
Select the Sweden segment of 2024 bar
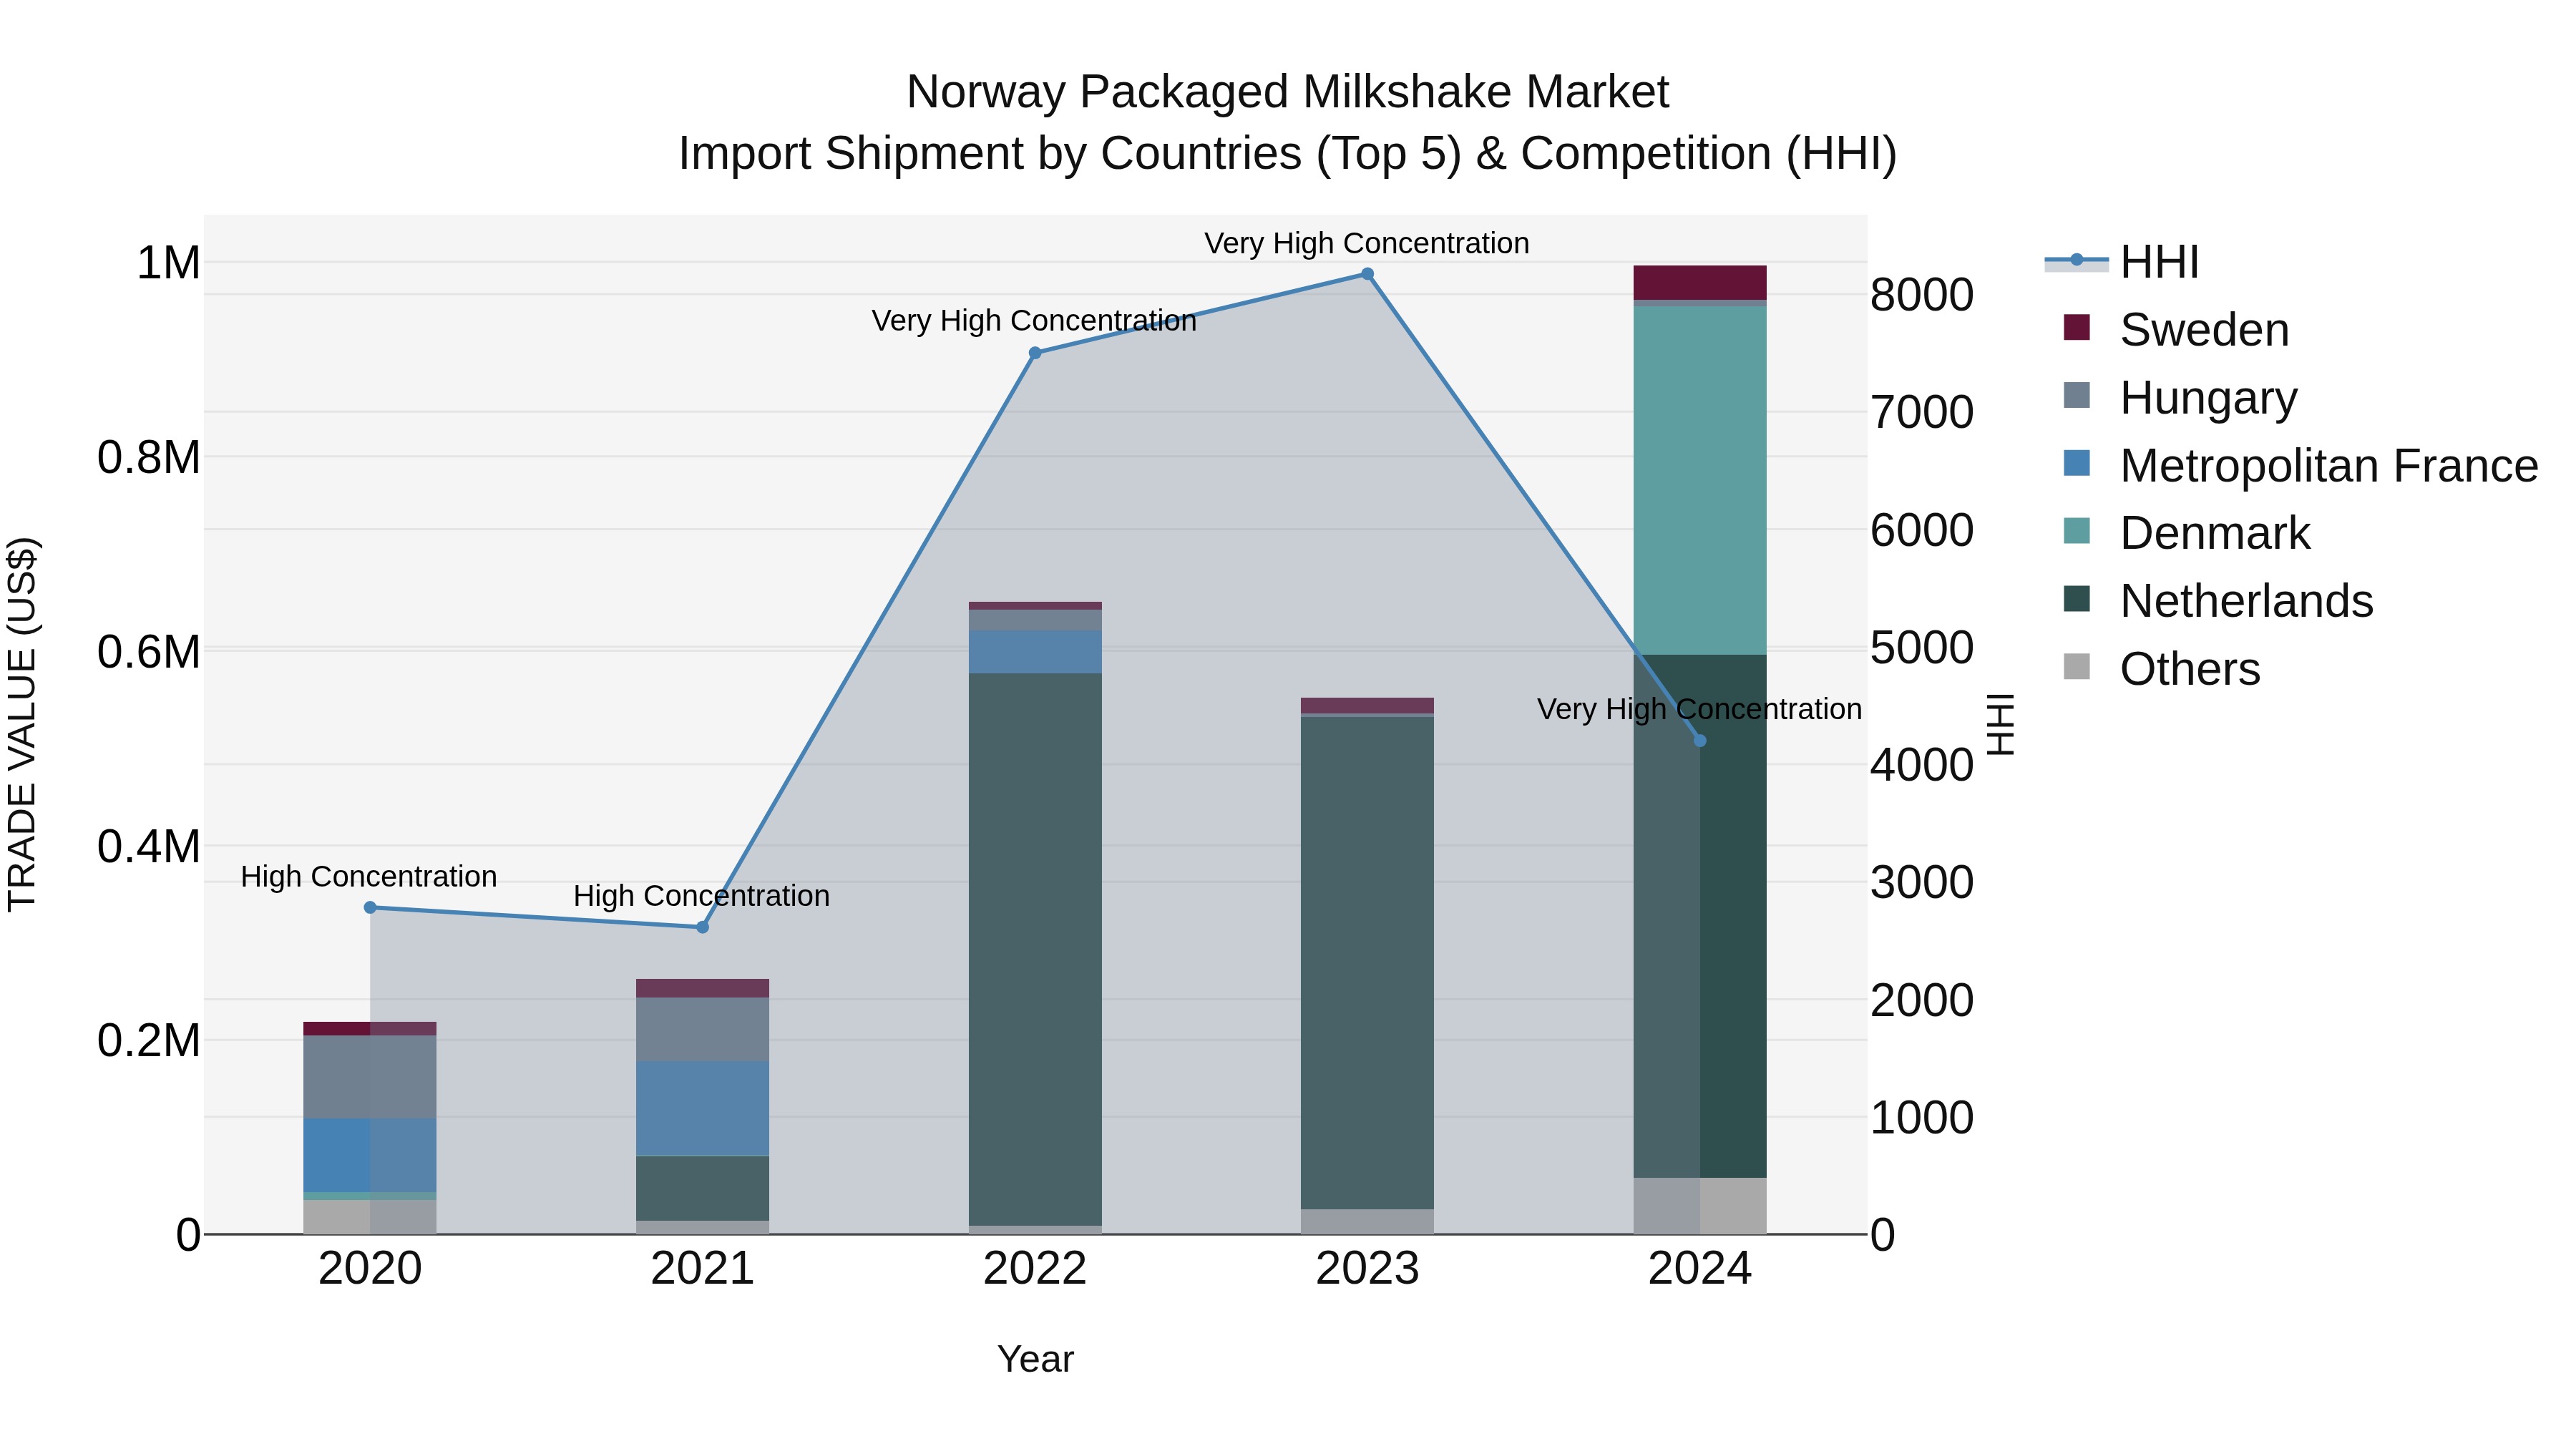[1700, 283]
